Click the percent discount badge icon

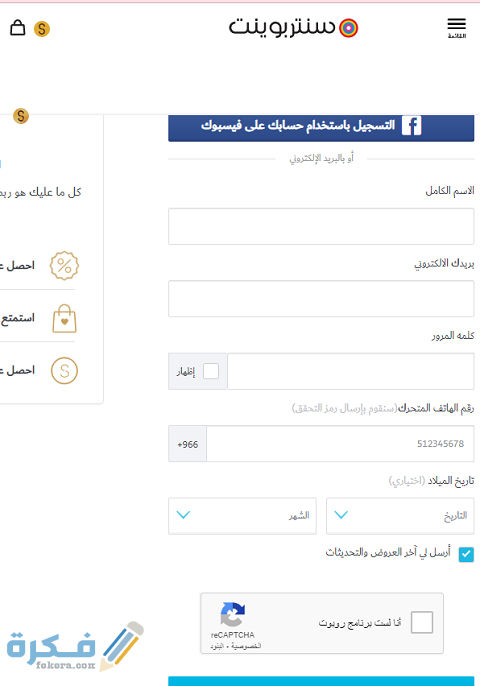[x=64, y=266]
